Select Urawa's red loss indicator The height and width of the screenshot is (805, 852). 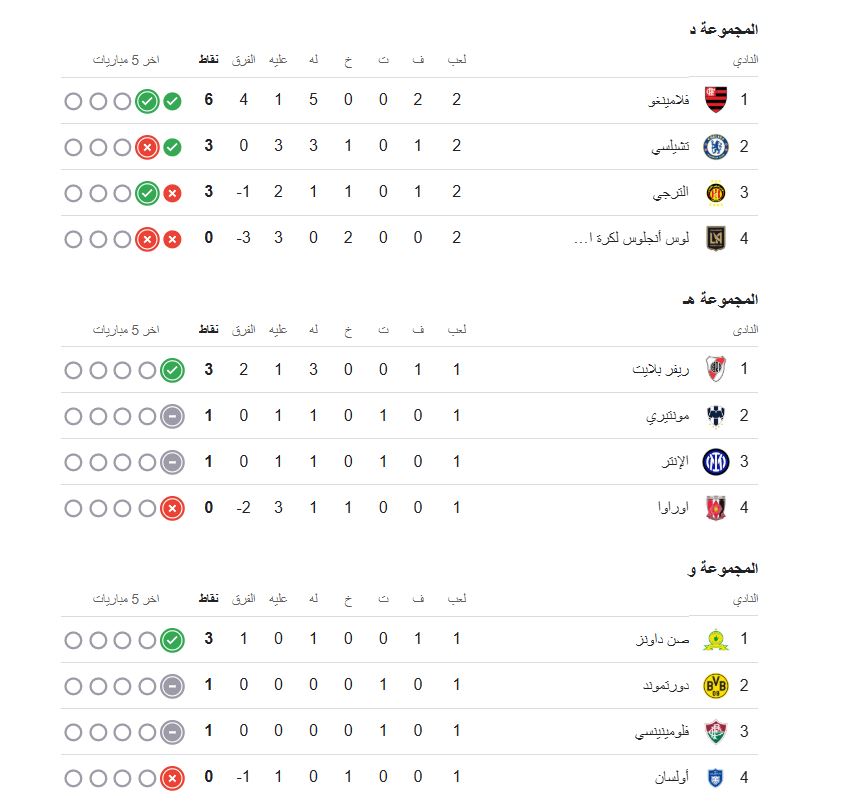(x=170, y=507)
